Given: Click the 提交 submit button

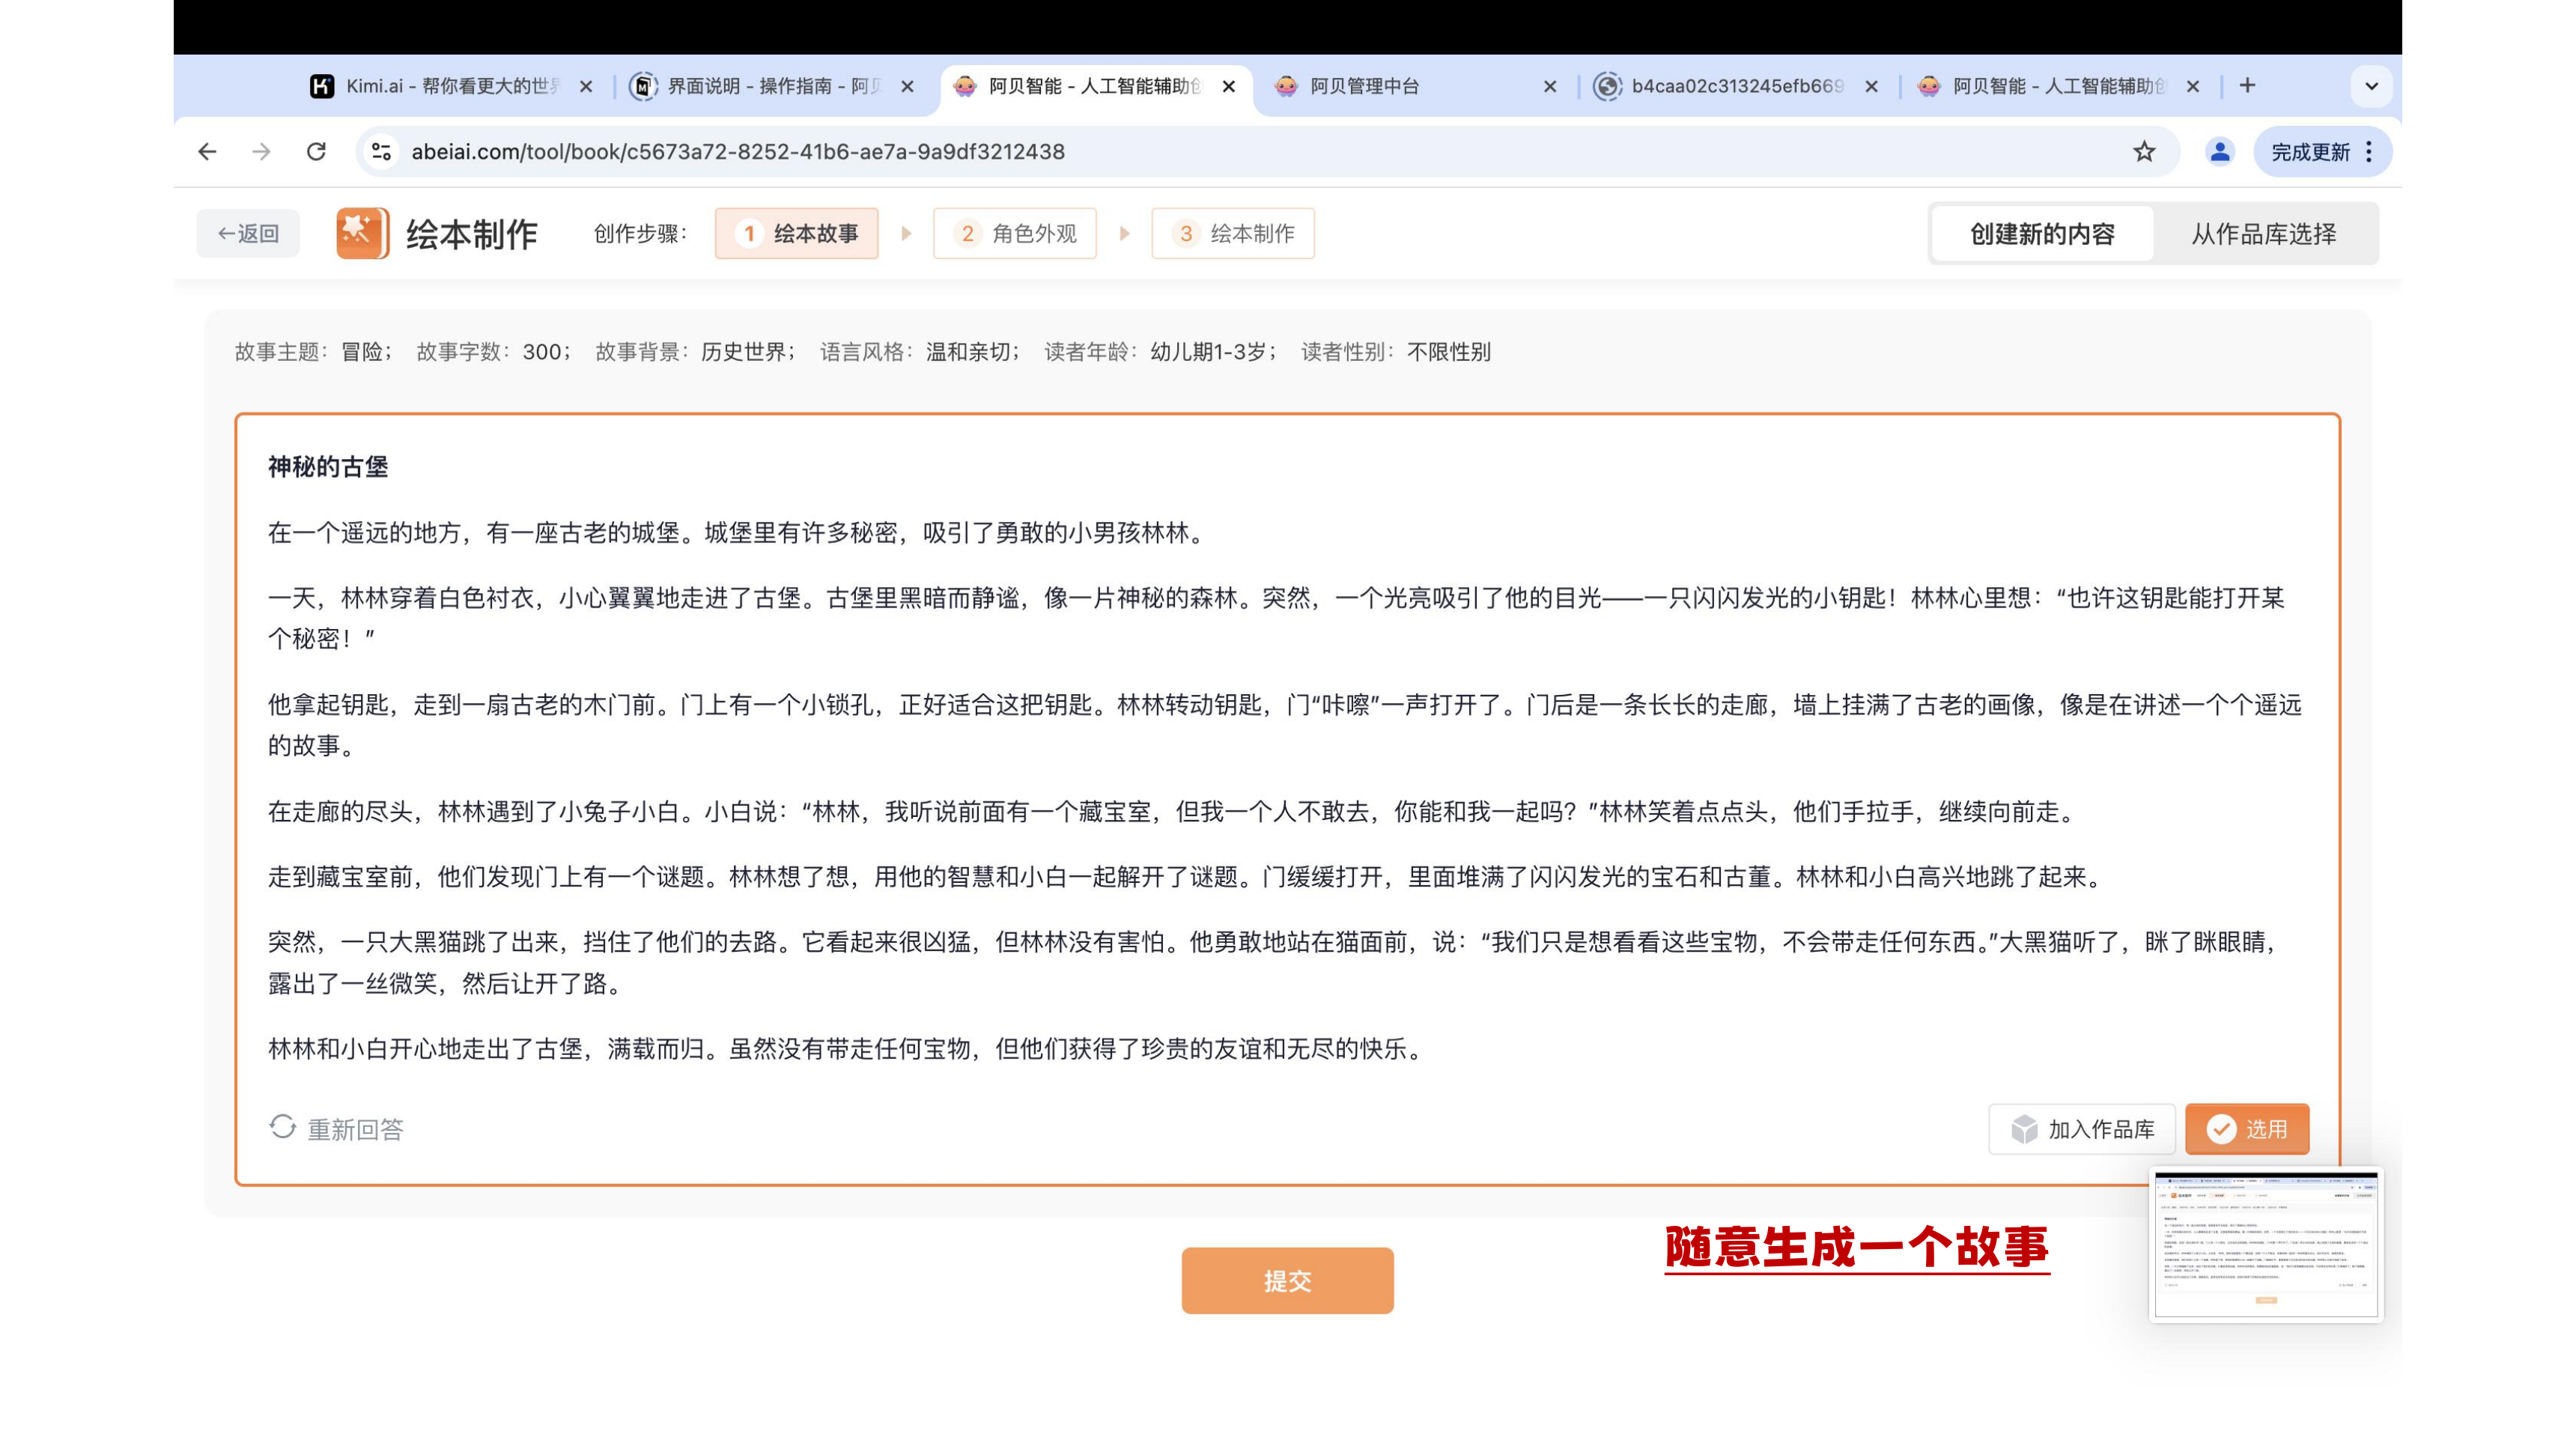Looking at the screenshot, I should coord(1287,1281).
